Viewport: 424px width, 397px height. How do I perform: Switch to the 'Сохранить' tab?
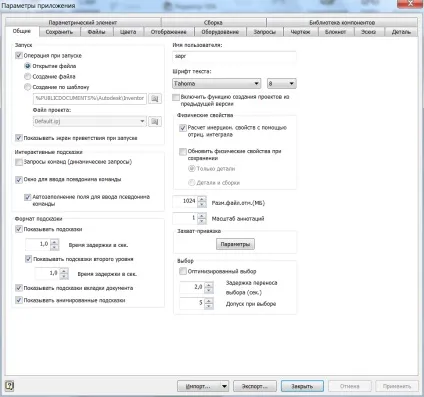pyautogui.click(x=59, y=32)
